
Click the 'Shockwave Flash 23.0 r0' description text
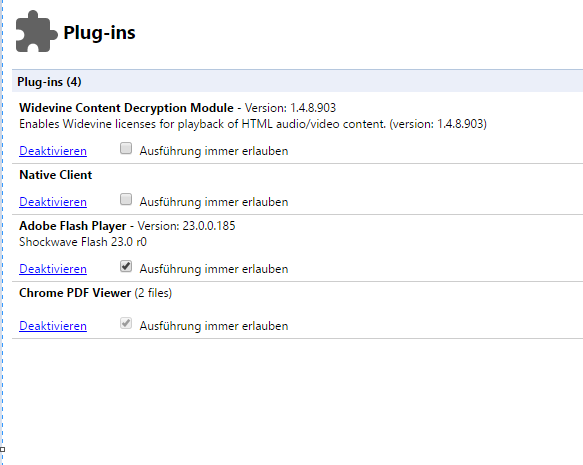pyautogui.click(x=83, y=242)
